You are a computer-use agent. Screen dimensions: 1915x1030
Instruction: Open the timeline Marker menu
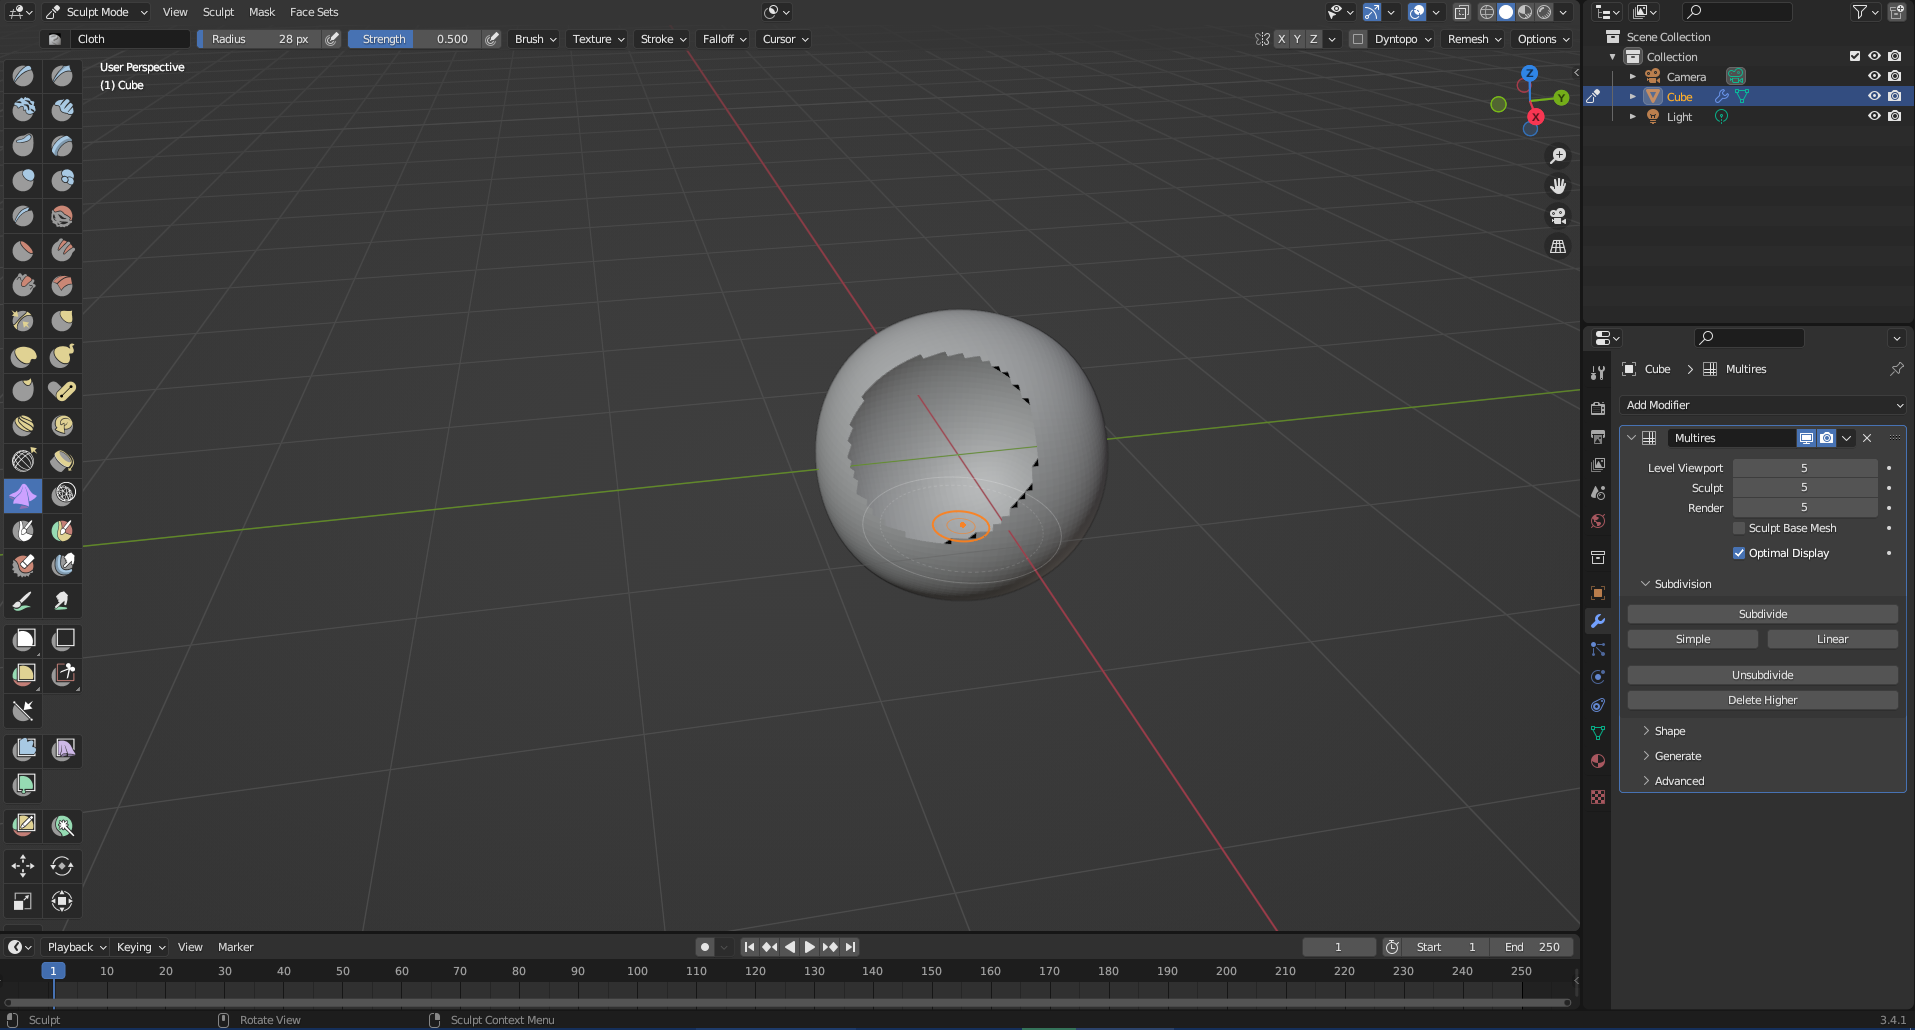tap(236, 947)
